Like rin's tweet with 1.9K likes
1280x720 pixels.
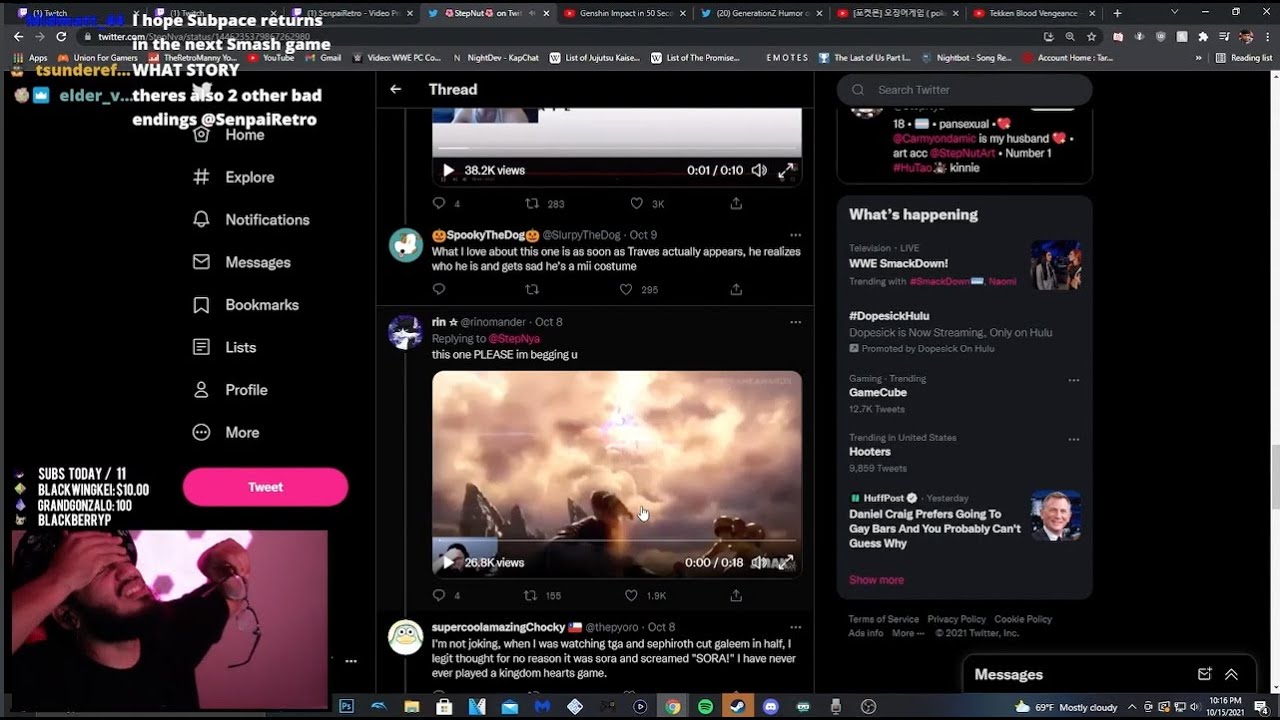pyautogui.click(x=631, y=595)
